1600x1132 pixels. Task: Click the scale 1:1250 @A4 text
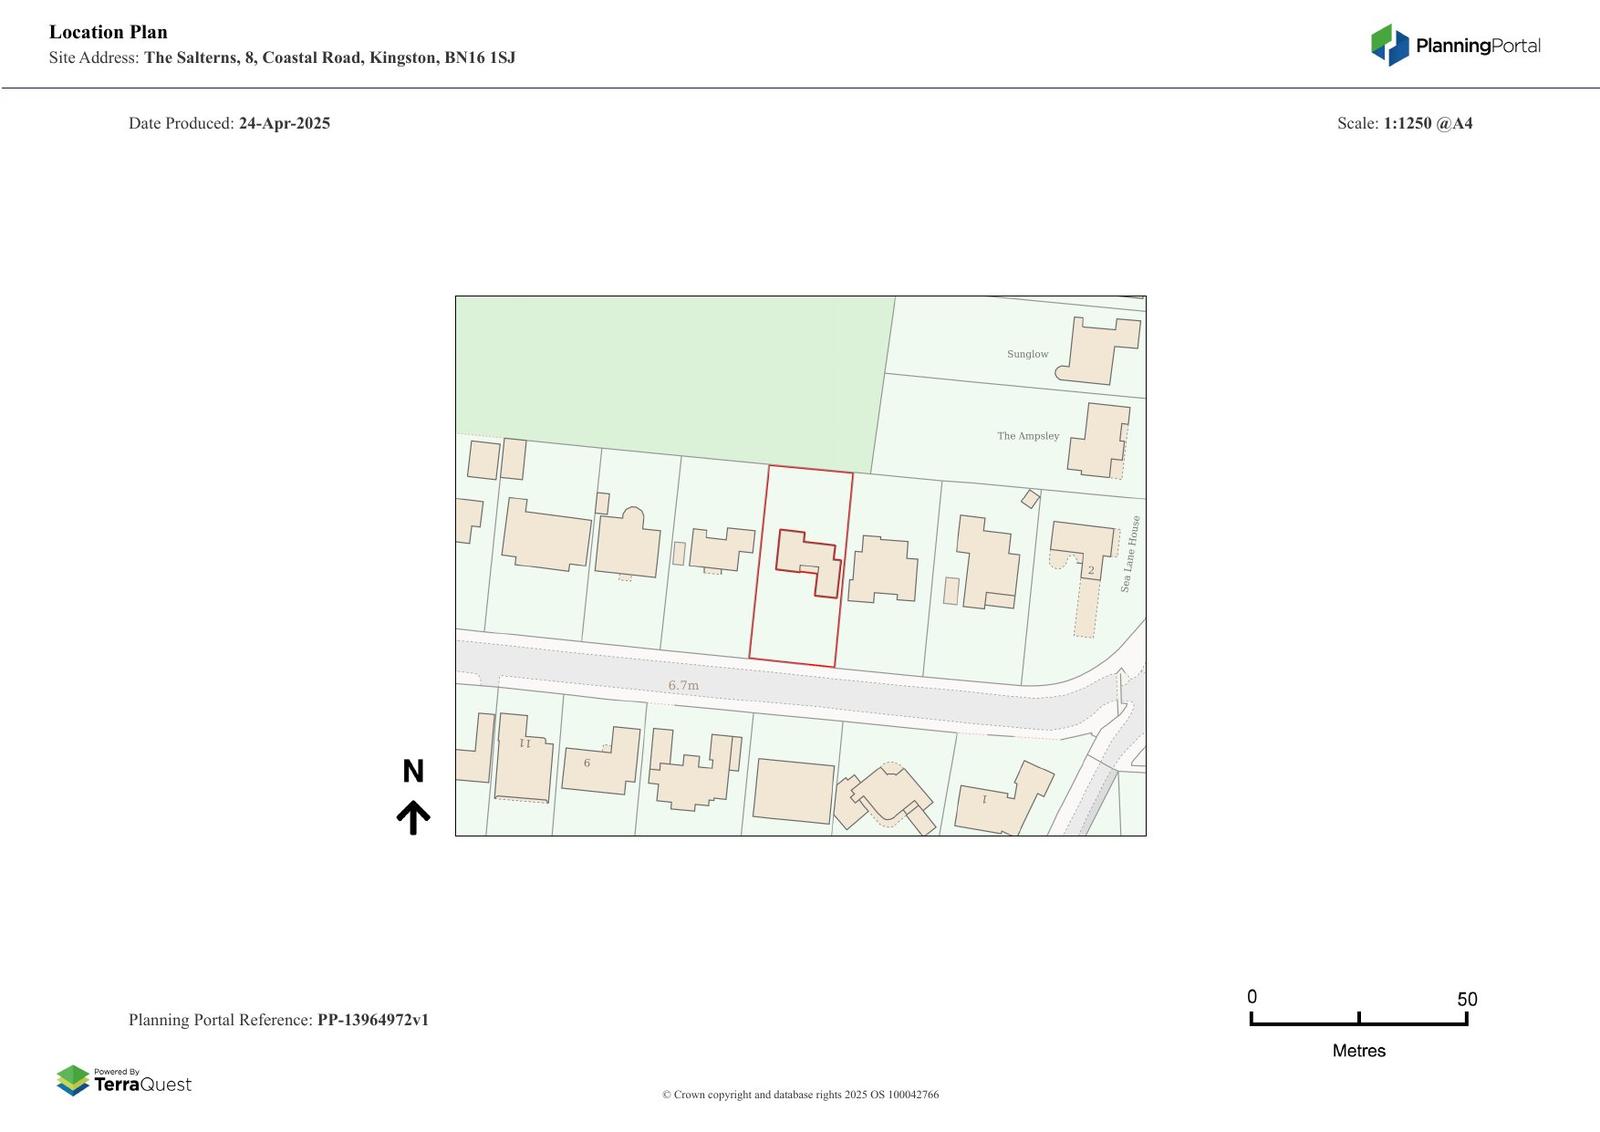coord(1427,124)
